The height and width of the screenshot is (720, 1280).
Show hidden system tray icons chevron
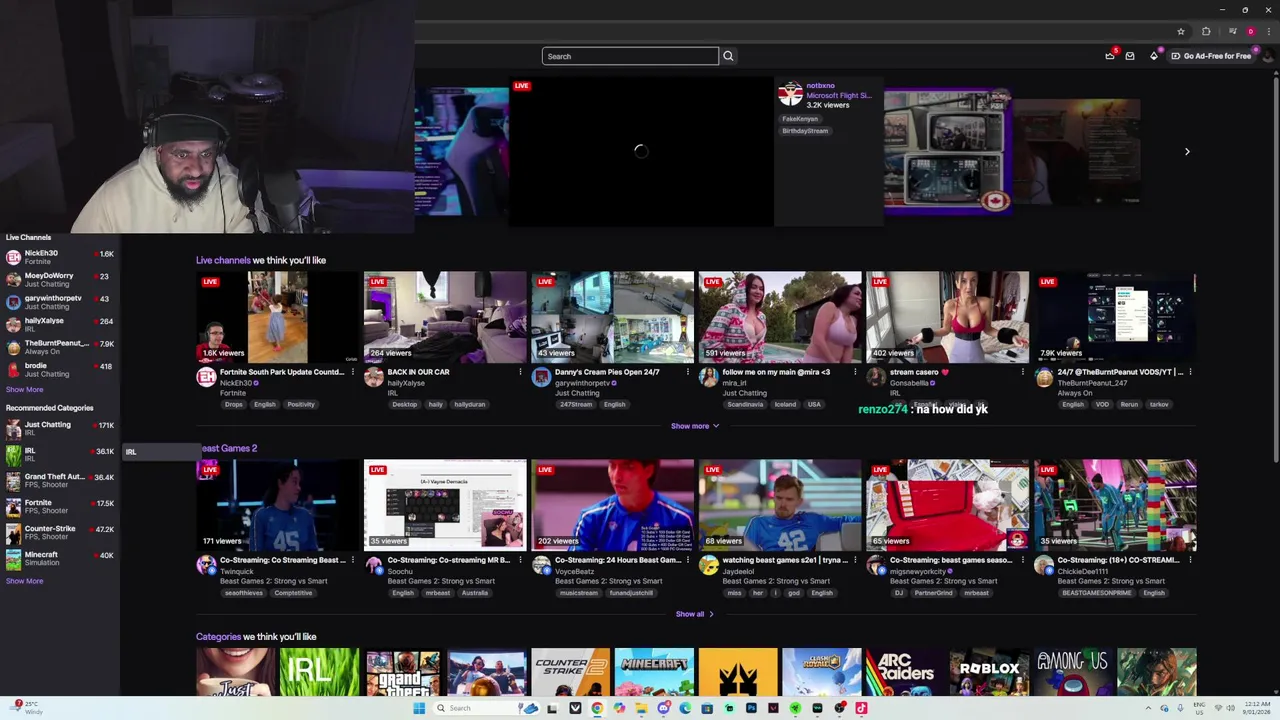(x=1149, y=708)
